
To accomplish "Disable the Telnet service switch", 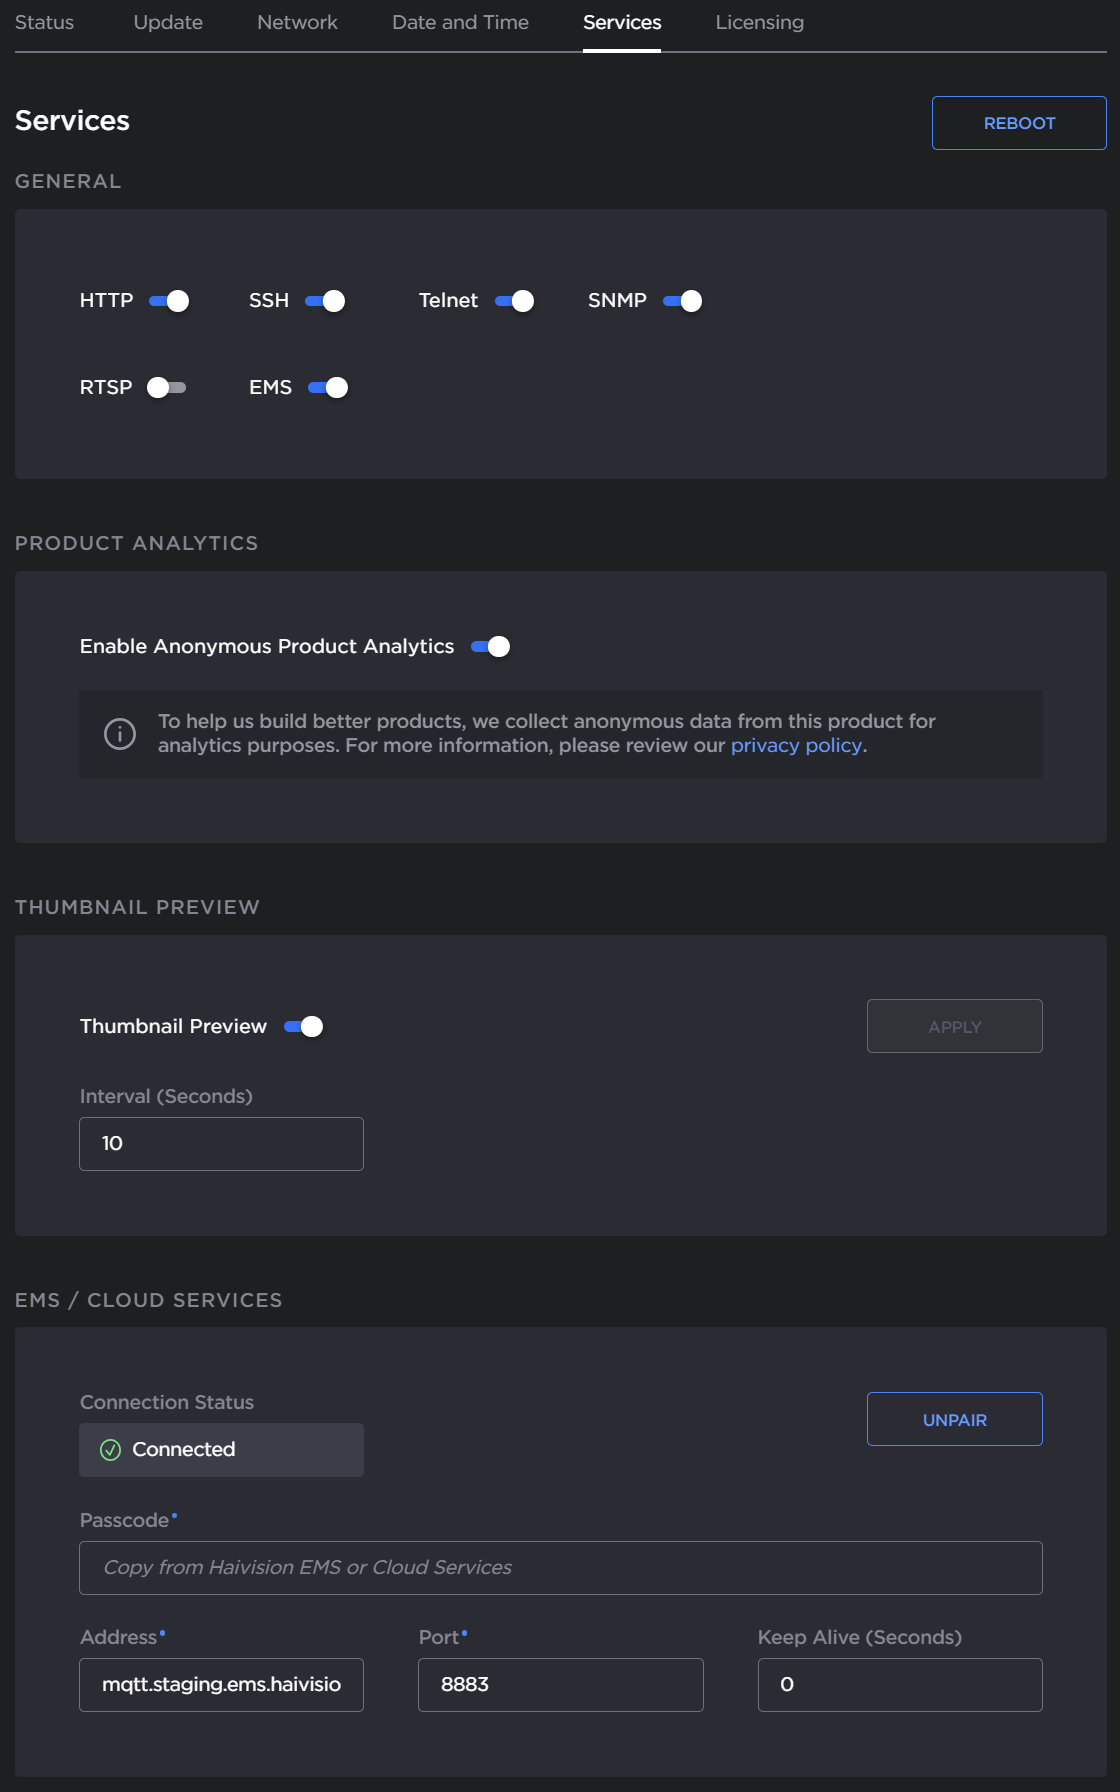I will point(514,301).
